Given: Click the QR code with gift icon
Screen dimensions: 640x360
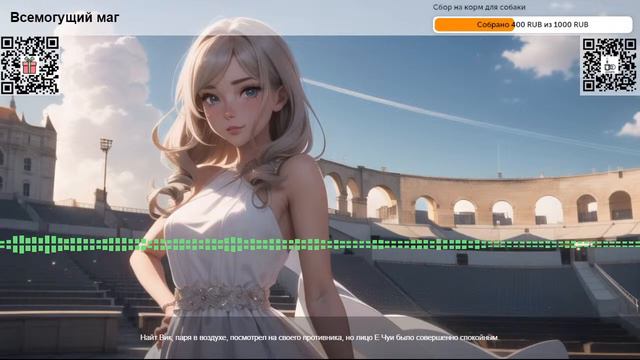Looking at the screenshot, I should (30, 65).
